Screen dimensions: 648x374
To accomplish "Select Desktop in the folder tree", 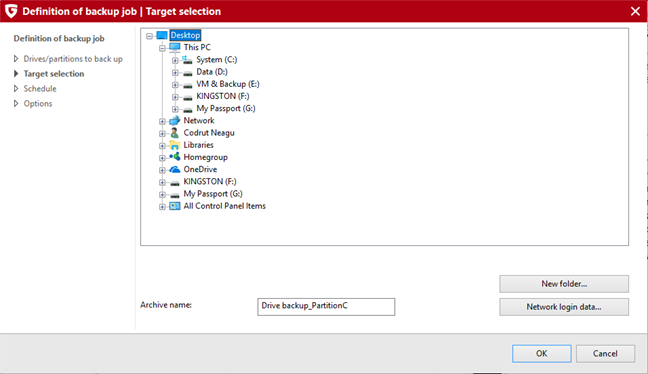I will pyautogui.click(x=186, y=35).
